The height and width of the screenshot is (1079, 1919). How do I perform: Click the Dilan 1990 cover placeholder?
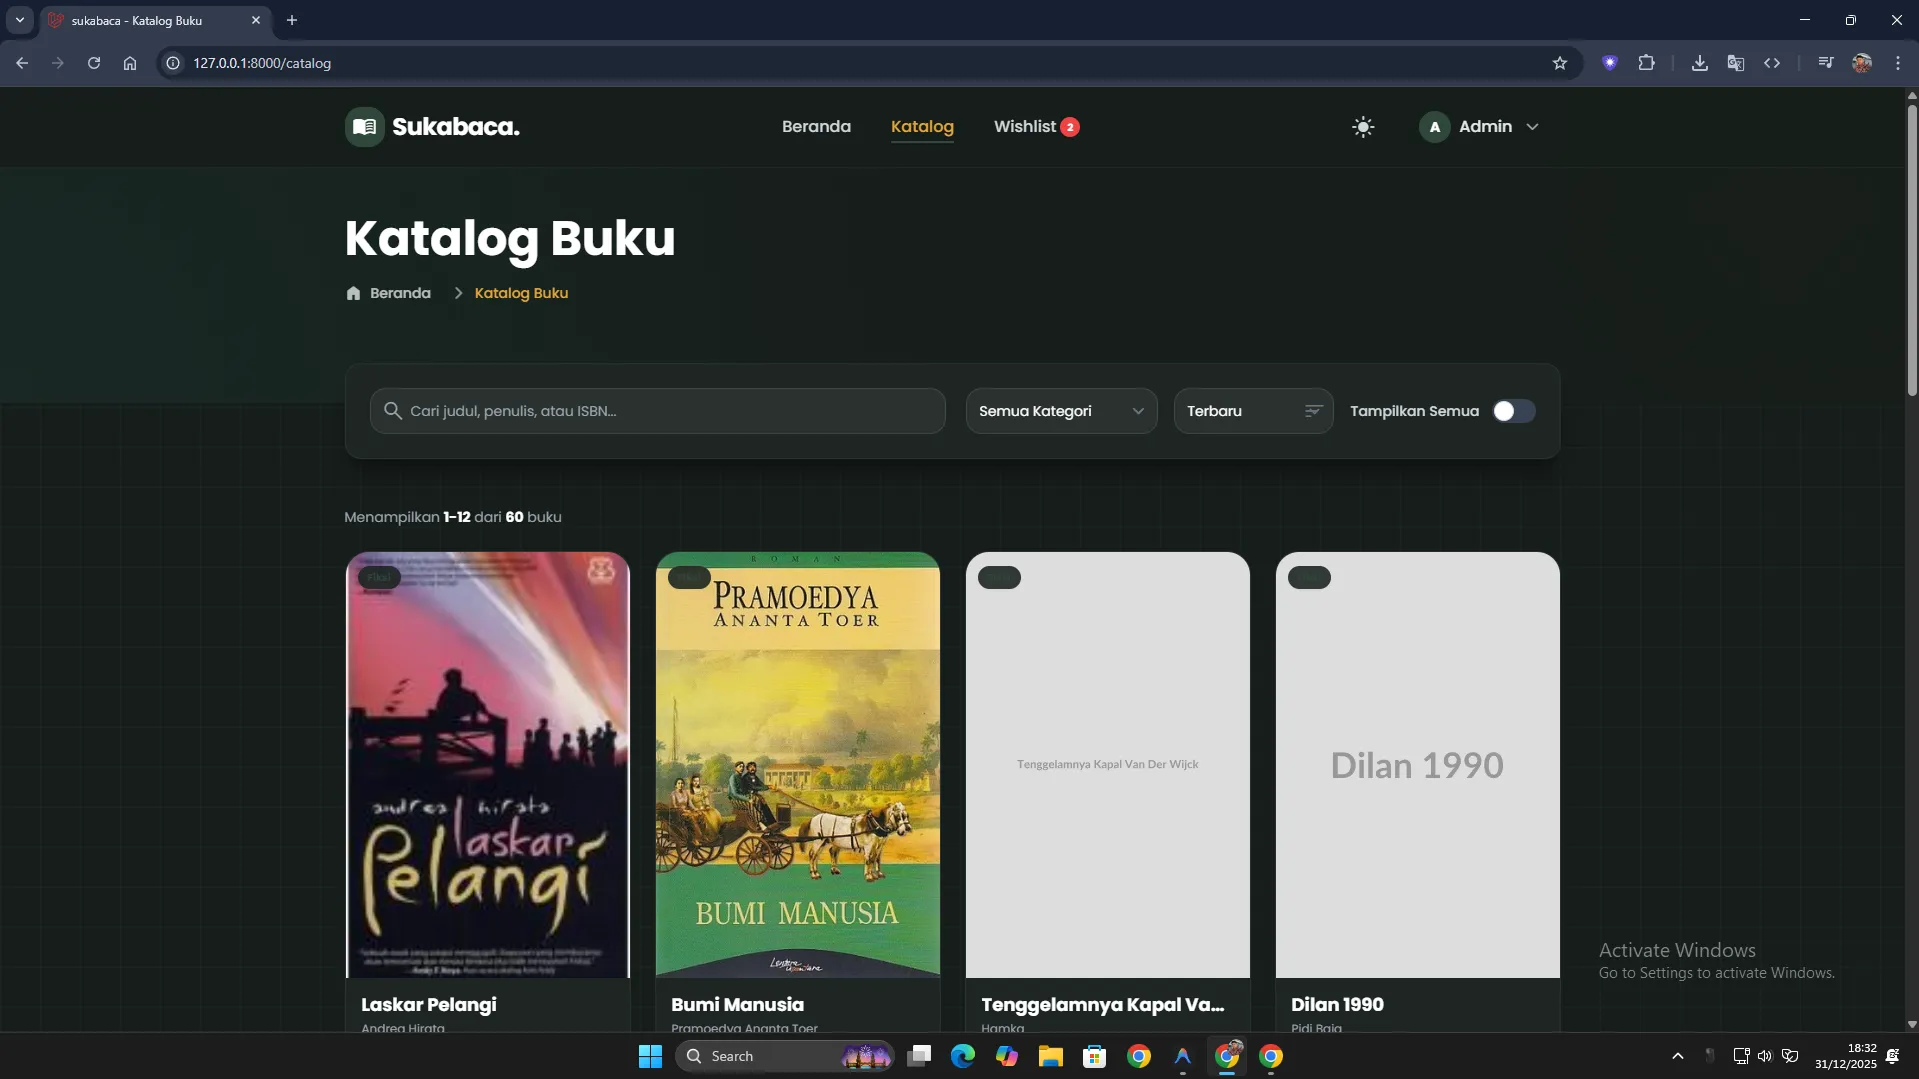[x=1417, y=765]
